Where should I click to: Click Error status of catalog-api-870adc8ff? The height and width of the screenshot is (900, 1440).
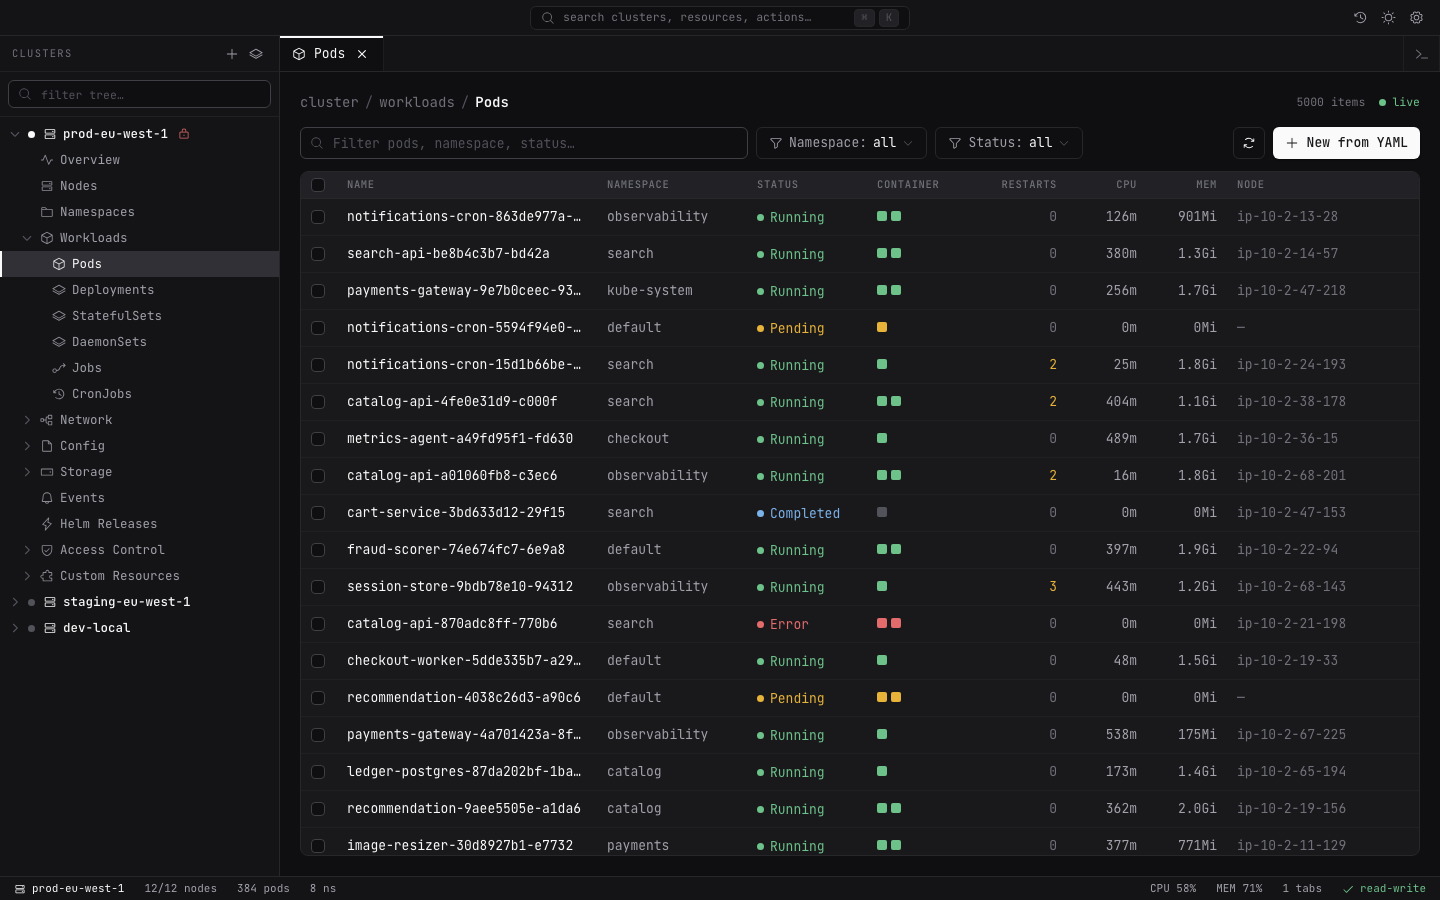(783, 624)
